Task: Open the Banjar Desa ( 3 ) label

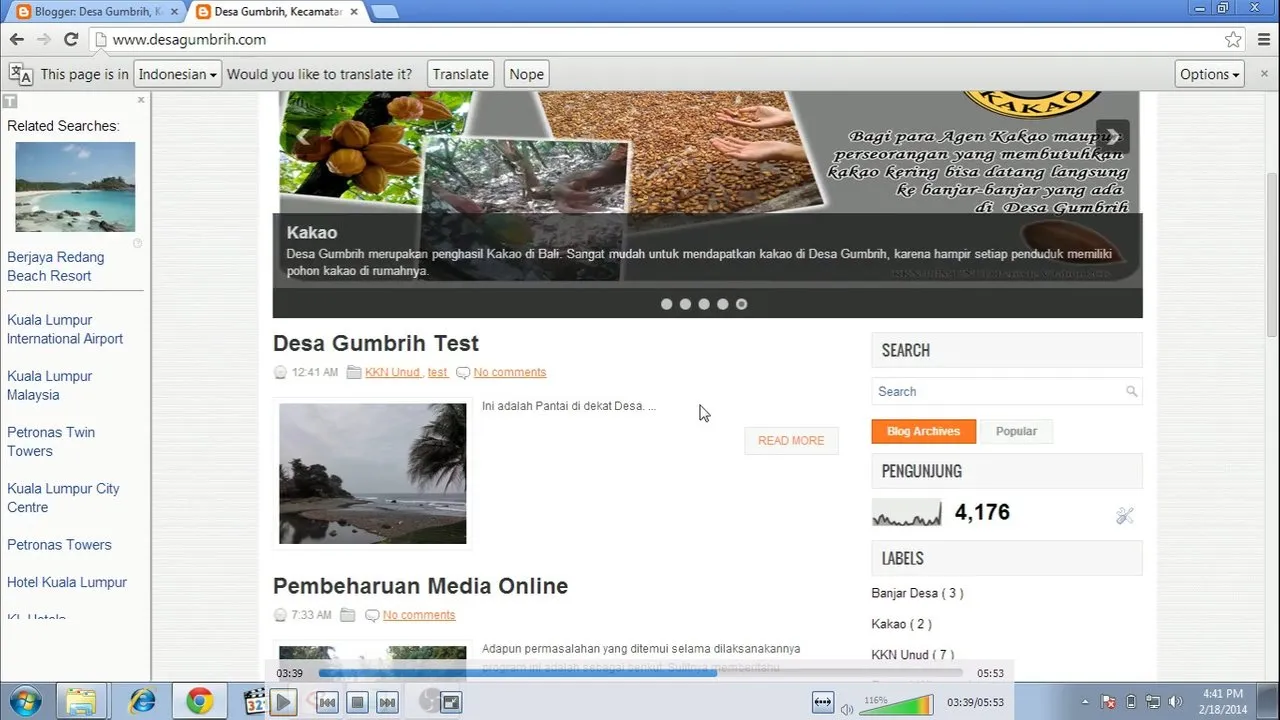Action: (x=917, y=593)
